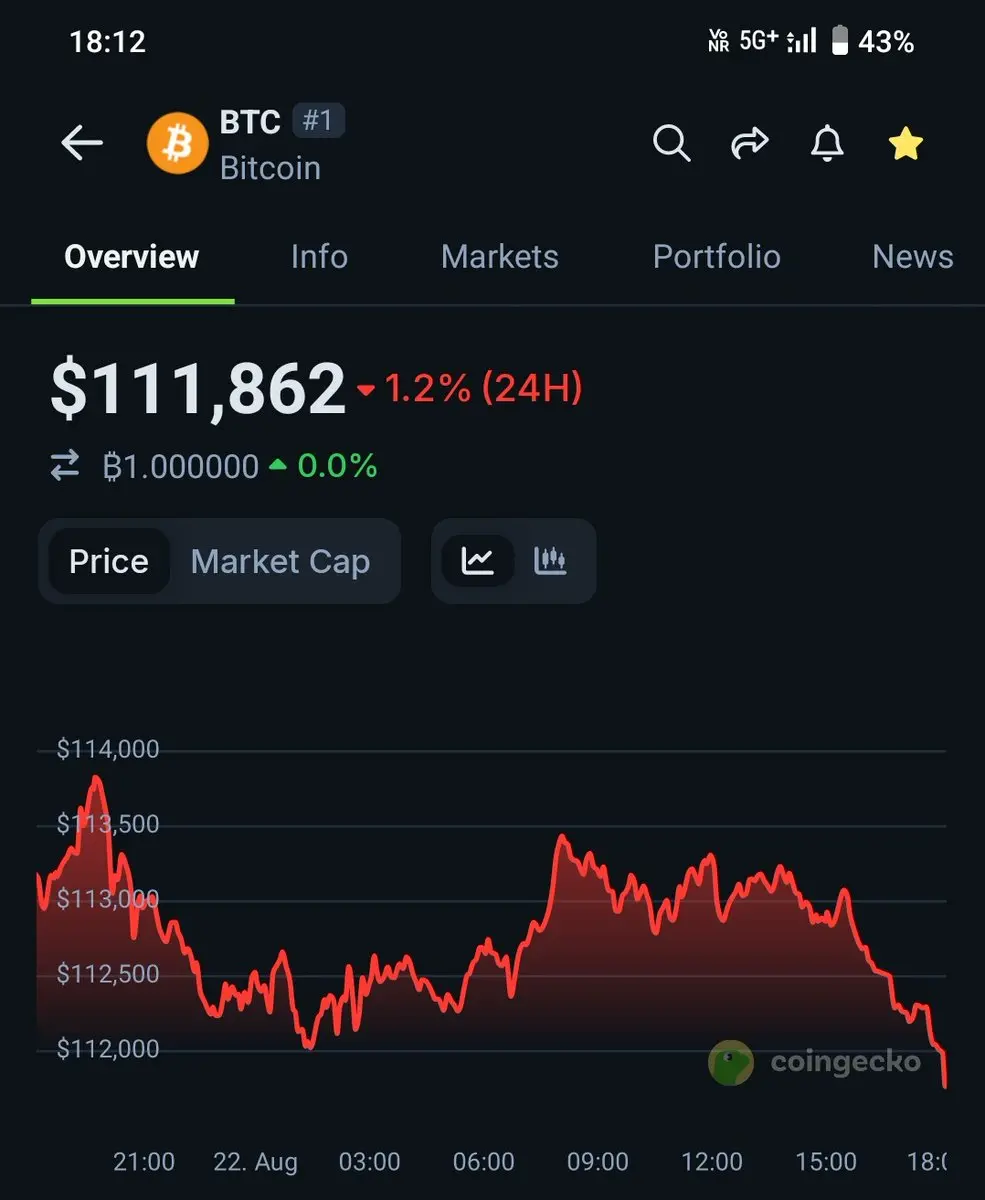985x1200 pixels.
Task: Tap the currency swap arrows icon
Action: [65, 466]
